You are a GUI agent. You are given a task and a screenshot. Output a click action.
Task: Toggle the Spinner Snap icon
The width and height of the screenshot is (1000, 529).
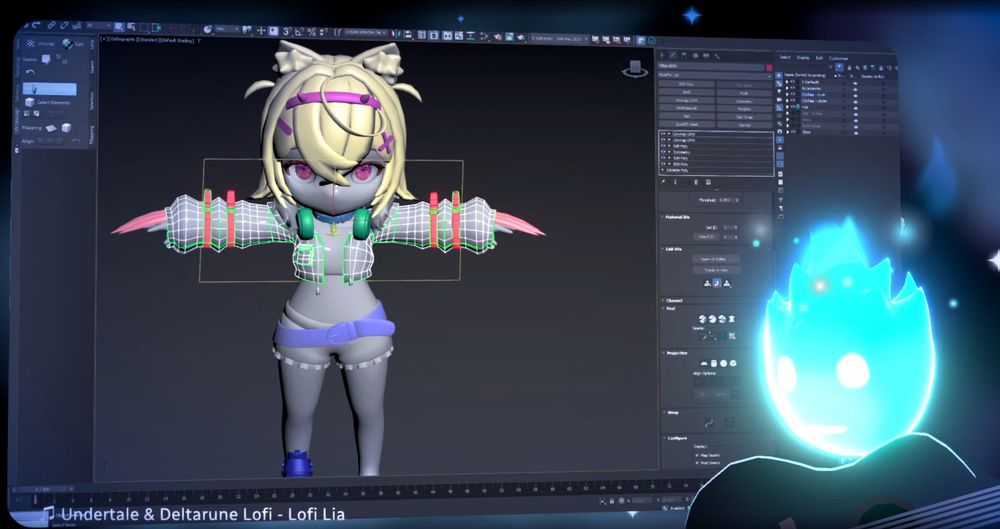(323, 31)
